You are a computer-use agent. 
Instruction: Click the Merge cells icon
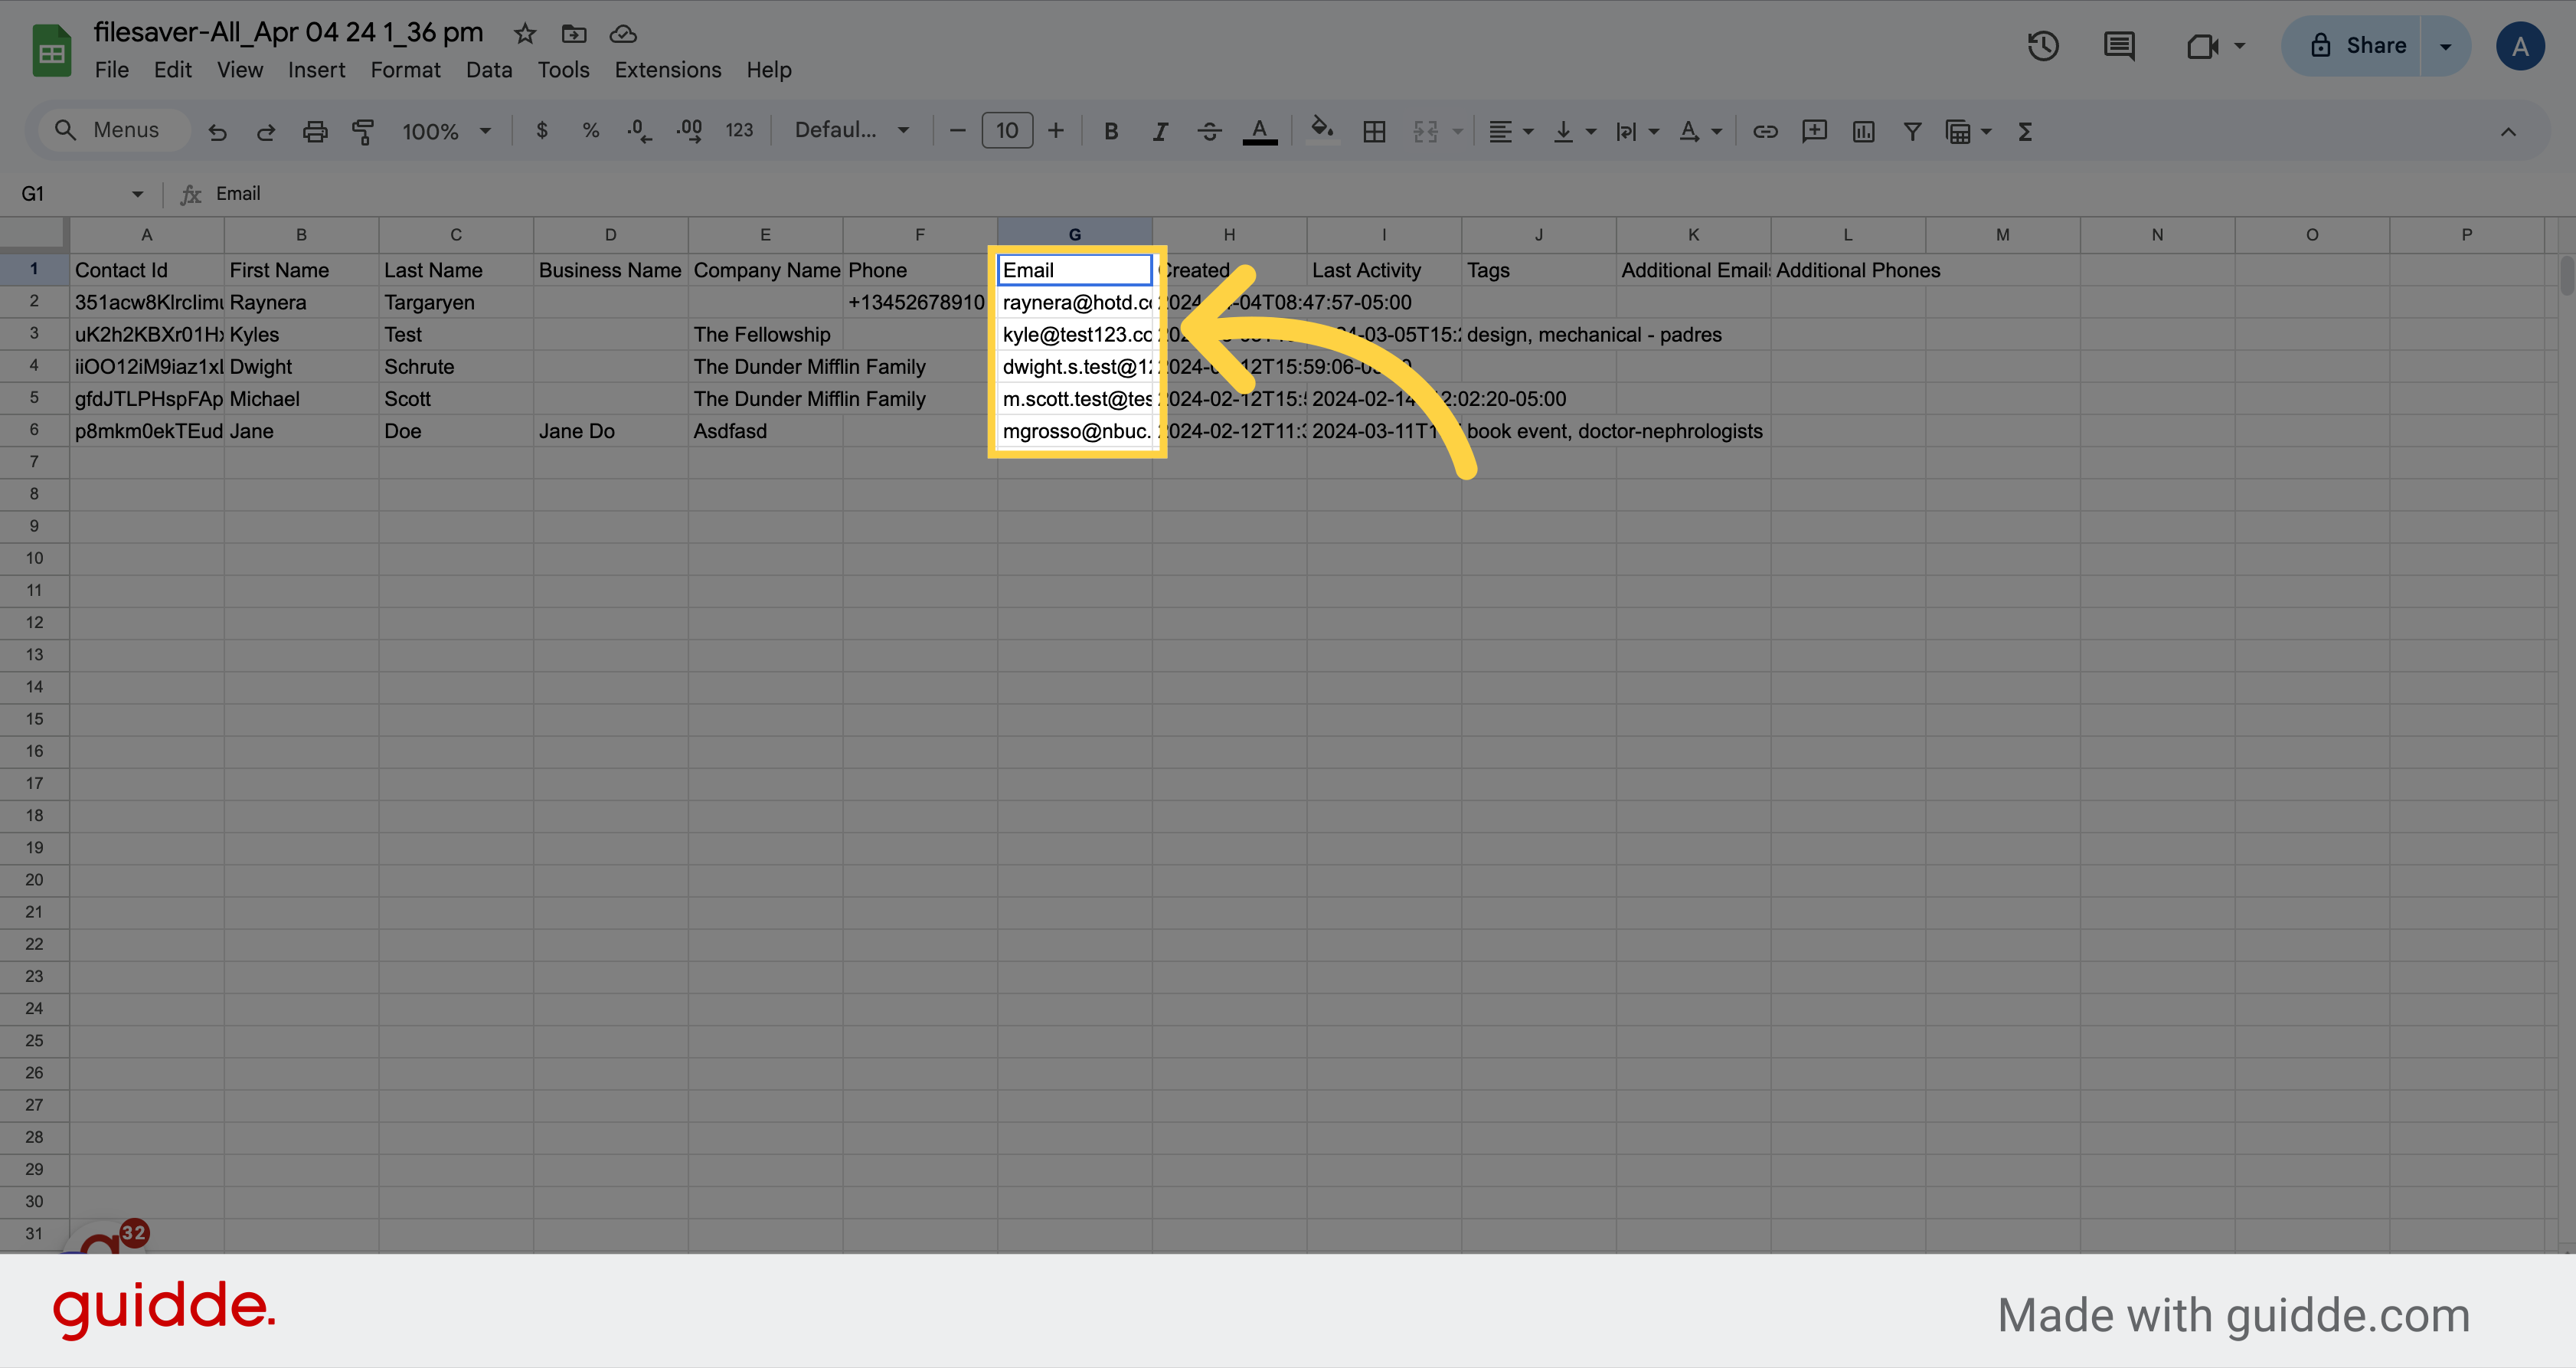(1425, 131)
